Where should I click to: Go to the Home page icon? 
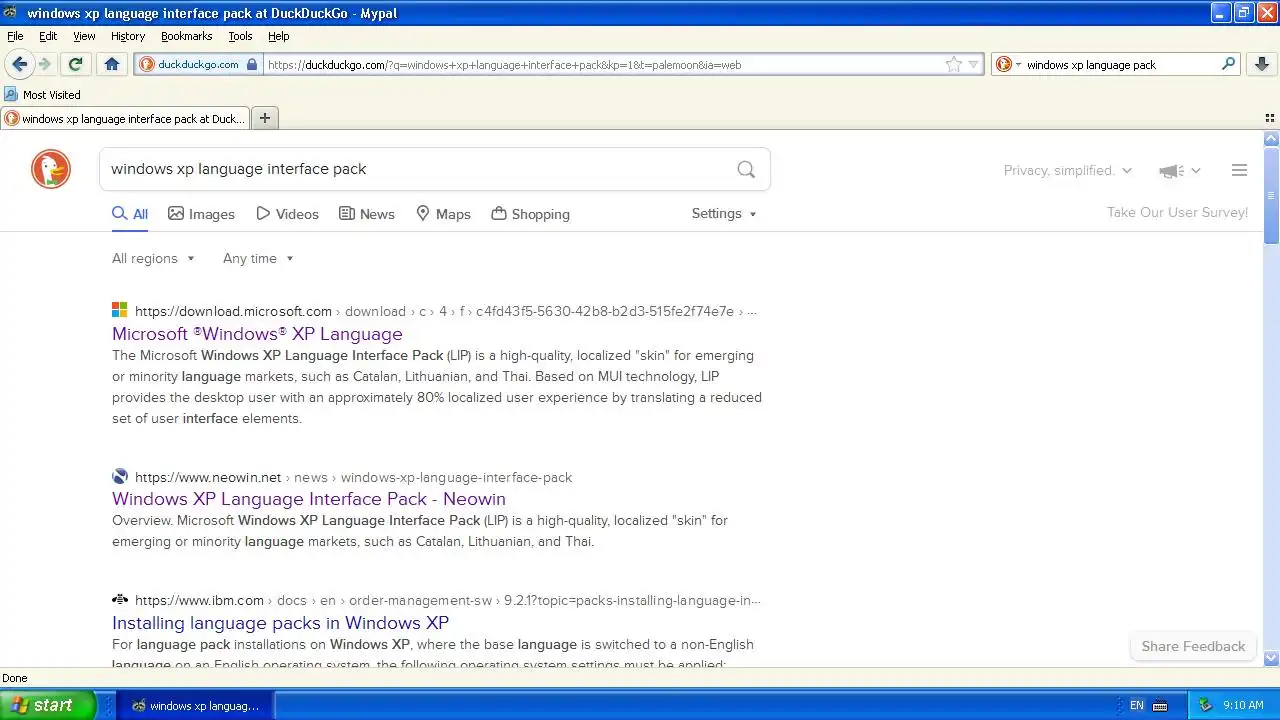[x=112, y=64]
